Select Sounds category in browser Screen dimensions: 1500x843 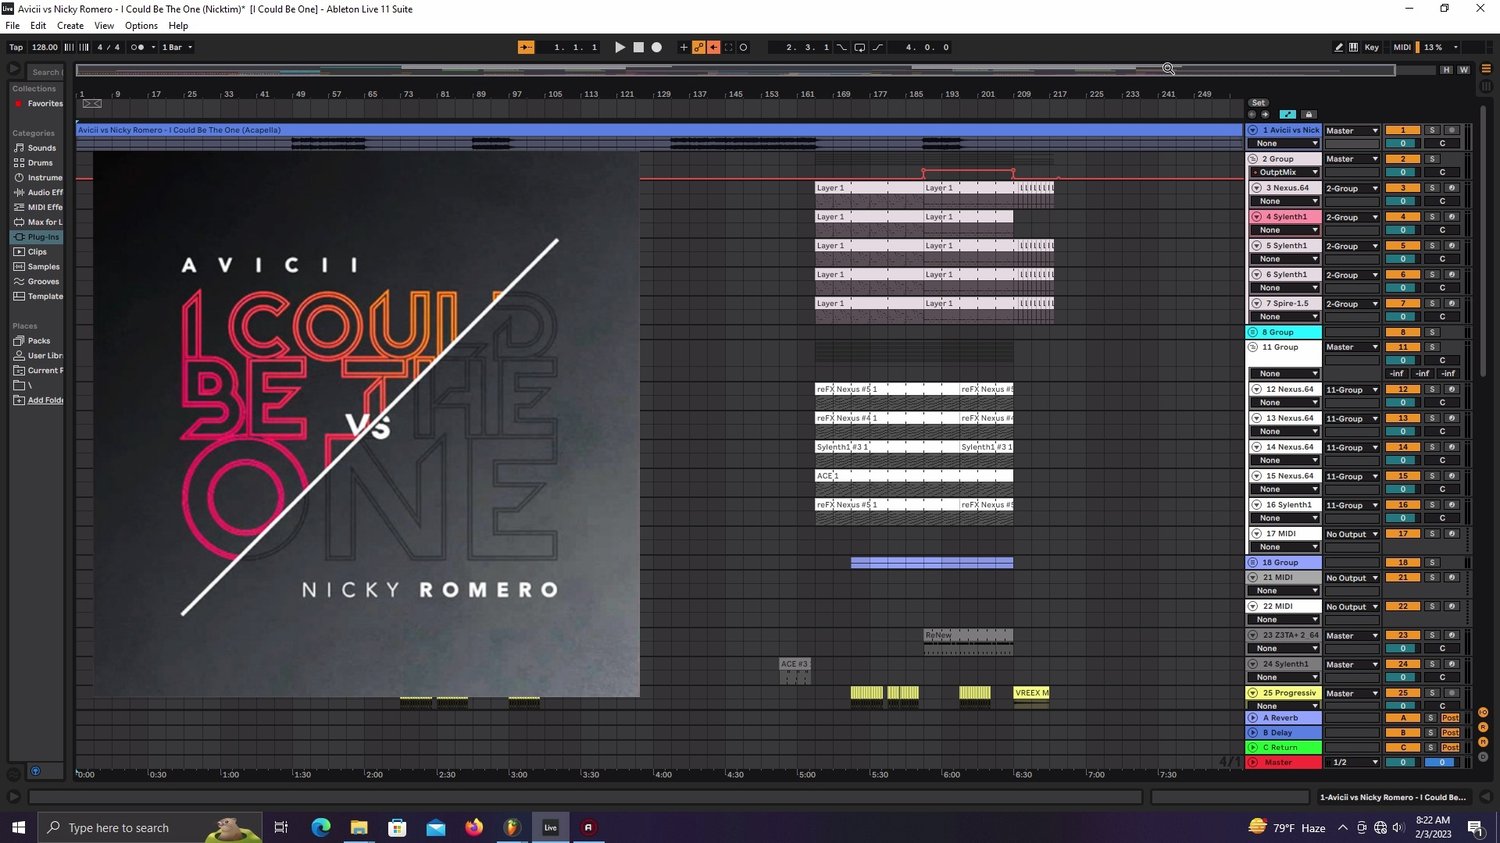coord(37,148)
